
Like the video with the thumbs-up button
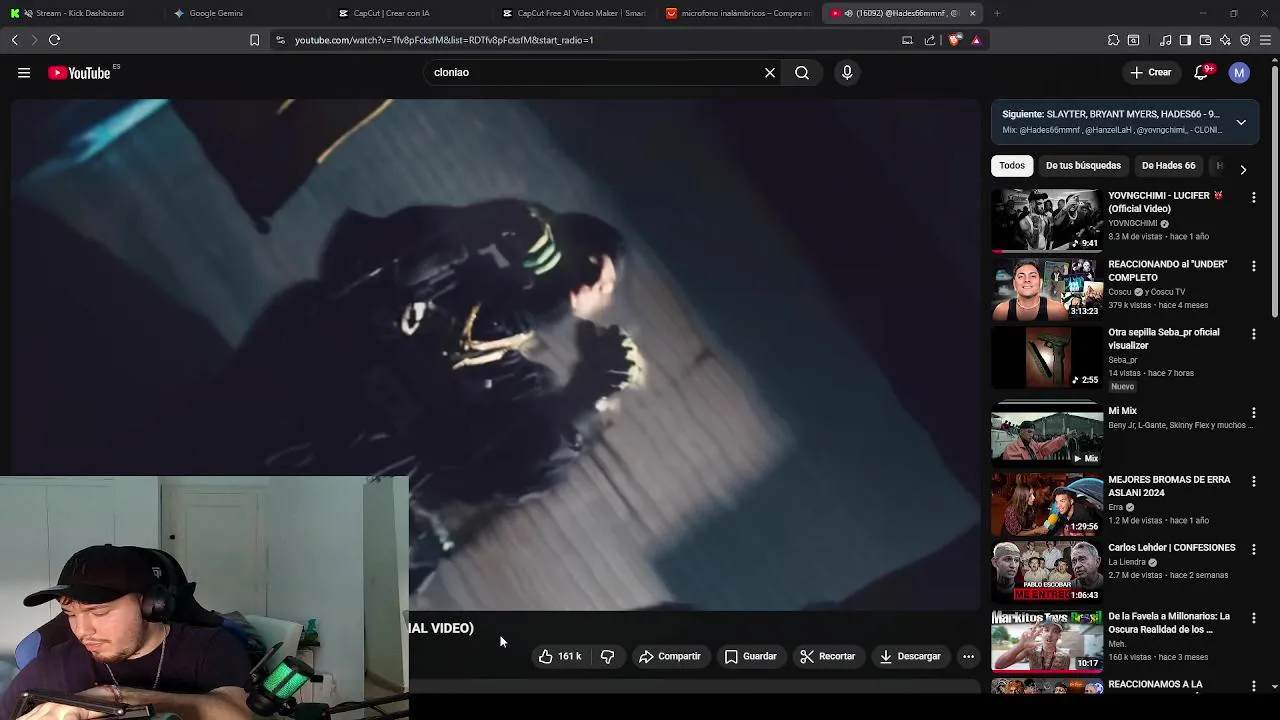pyautogui.click(x=560, y=657)
